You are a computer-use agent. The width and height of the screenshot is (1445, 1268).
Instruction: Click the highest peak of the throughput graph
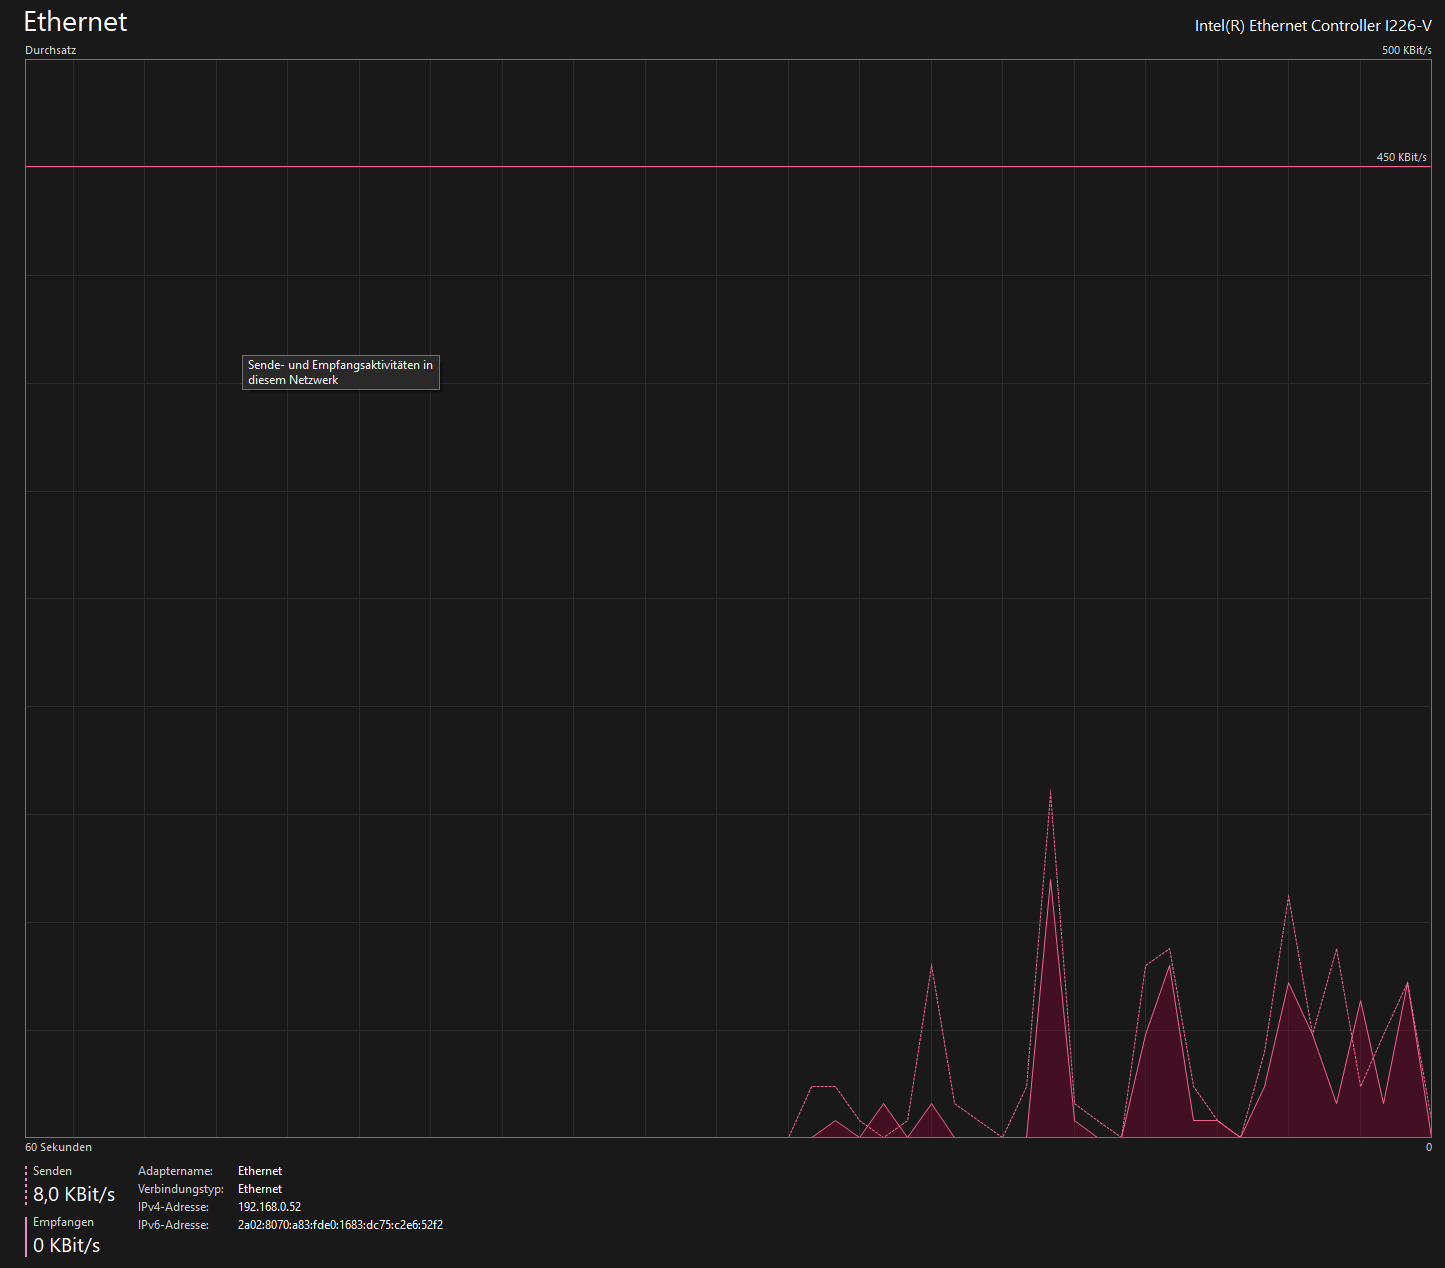pyautogui.click(x=1050, y=790)
